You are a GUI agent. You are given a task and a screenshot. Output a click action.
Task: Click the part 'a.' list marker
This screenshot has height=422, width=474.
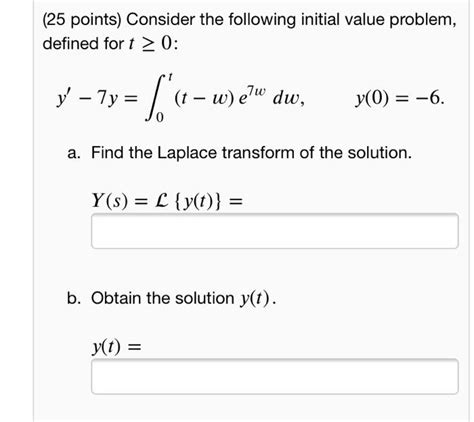(x=74, y=154)
